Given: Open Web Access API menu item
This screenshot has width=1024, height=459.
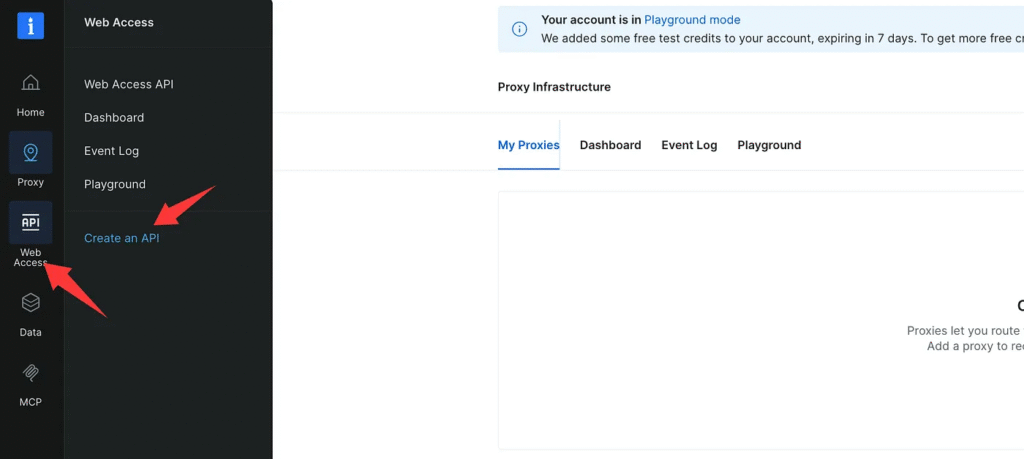Looking at the screenshot, I should pyautogui.click(x=128, y=84).
